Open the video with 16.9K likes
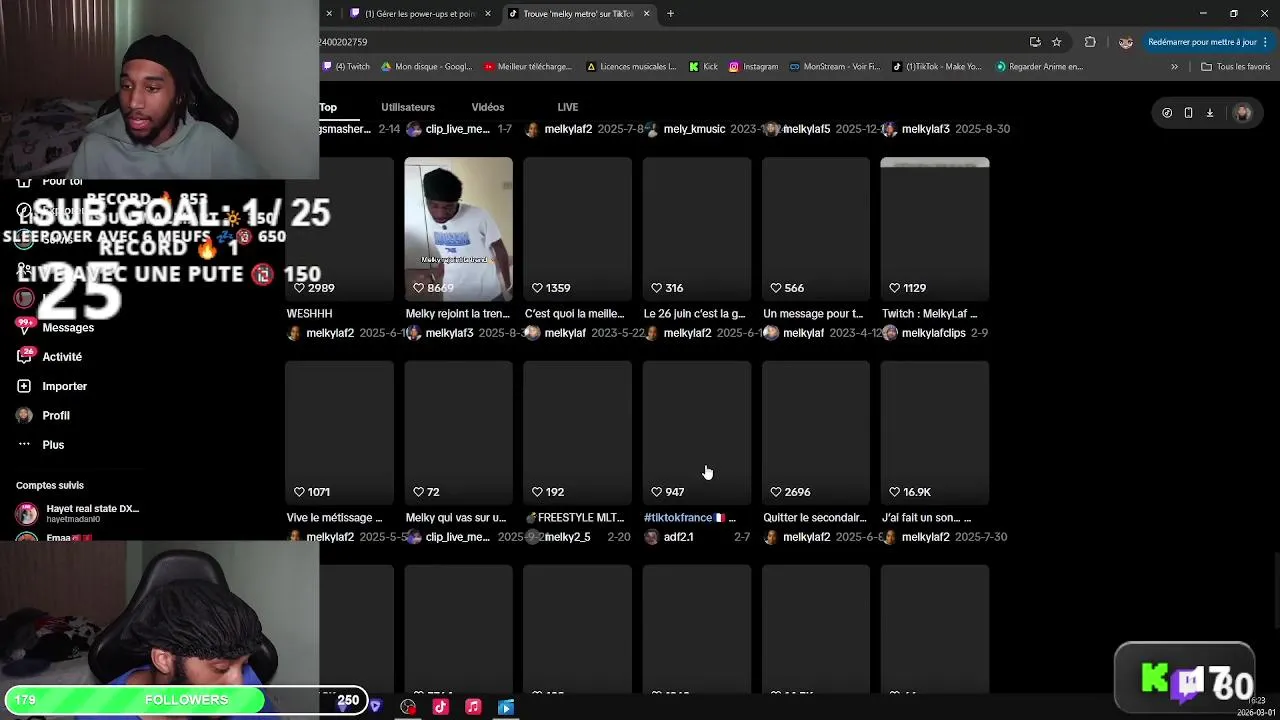 (935, 433)
